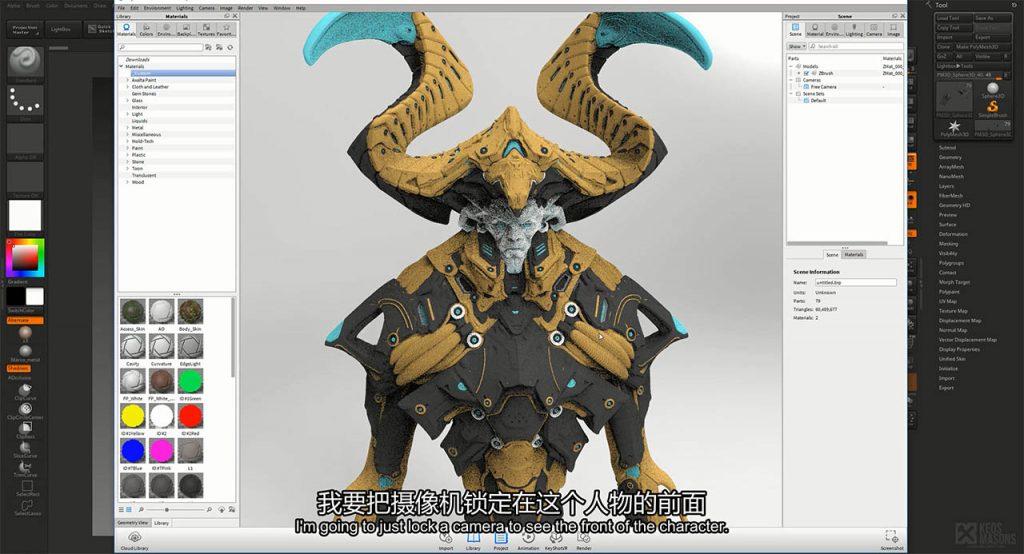Select the Gem Stones materials folder
This screenshot has width=1024, height=554.
click(x=144, y=93)
